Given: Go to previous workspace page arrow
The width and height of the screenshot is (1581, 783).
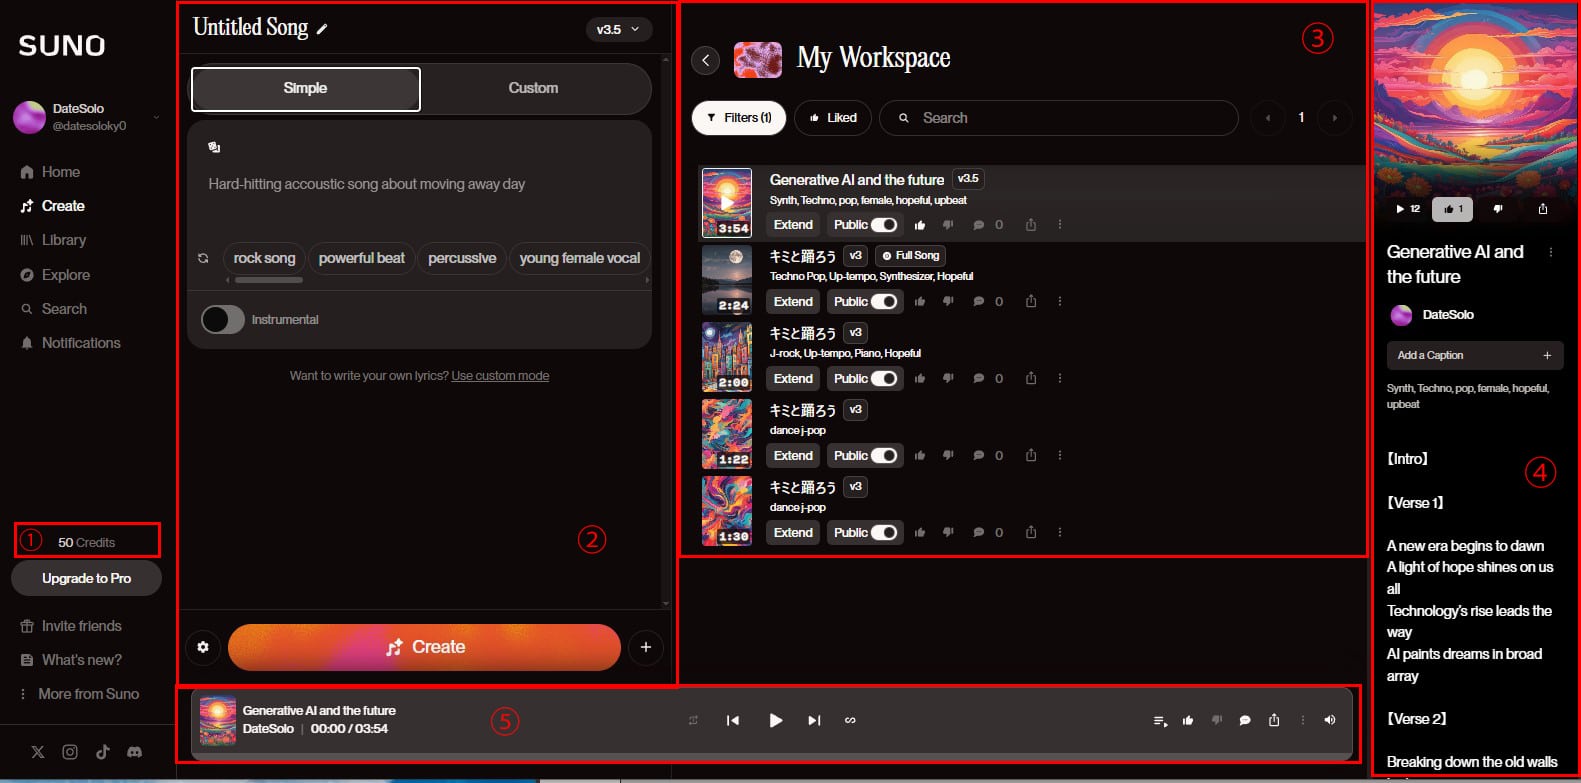Looking at the screenshot, I should (1268, 118).
